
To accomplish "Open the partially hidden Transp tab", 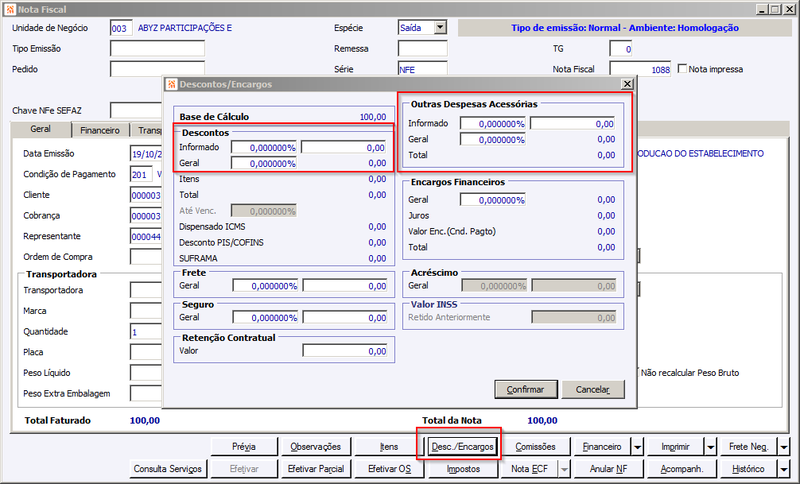I will tap(147, 131).
